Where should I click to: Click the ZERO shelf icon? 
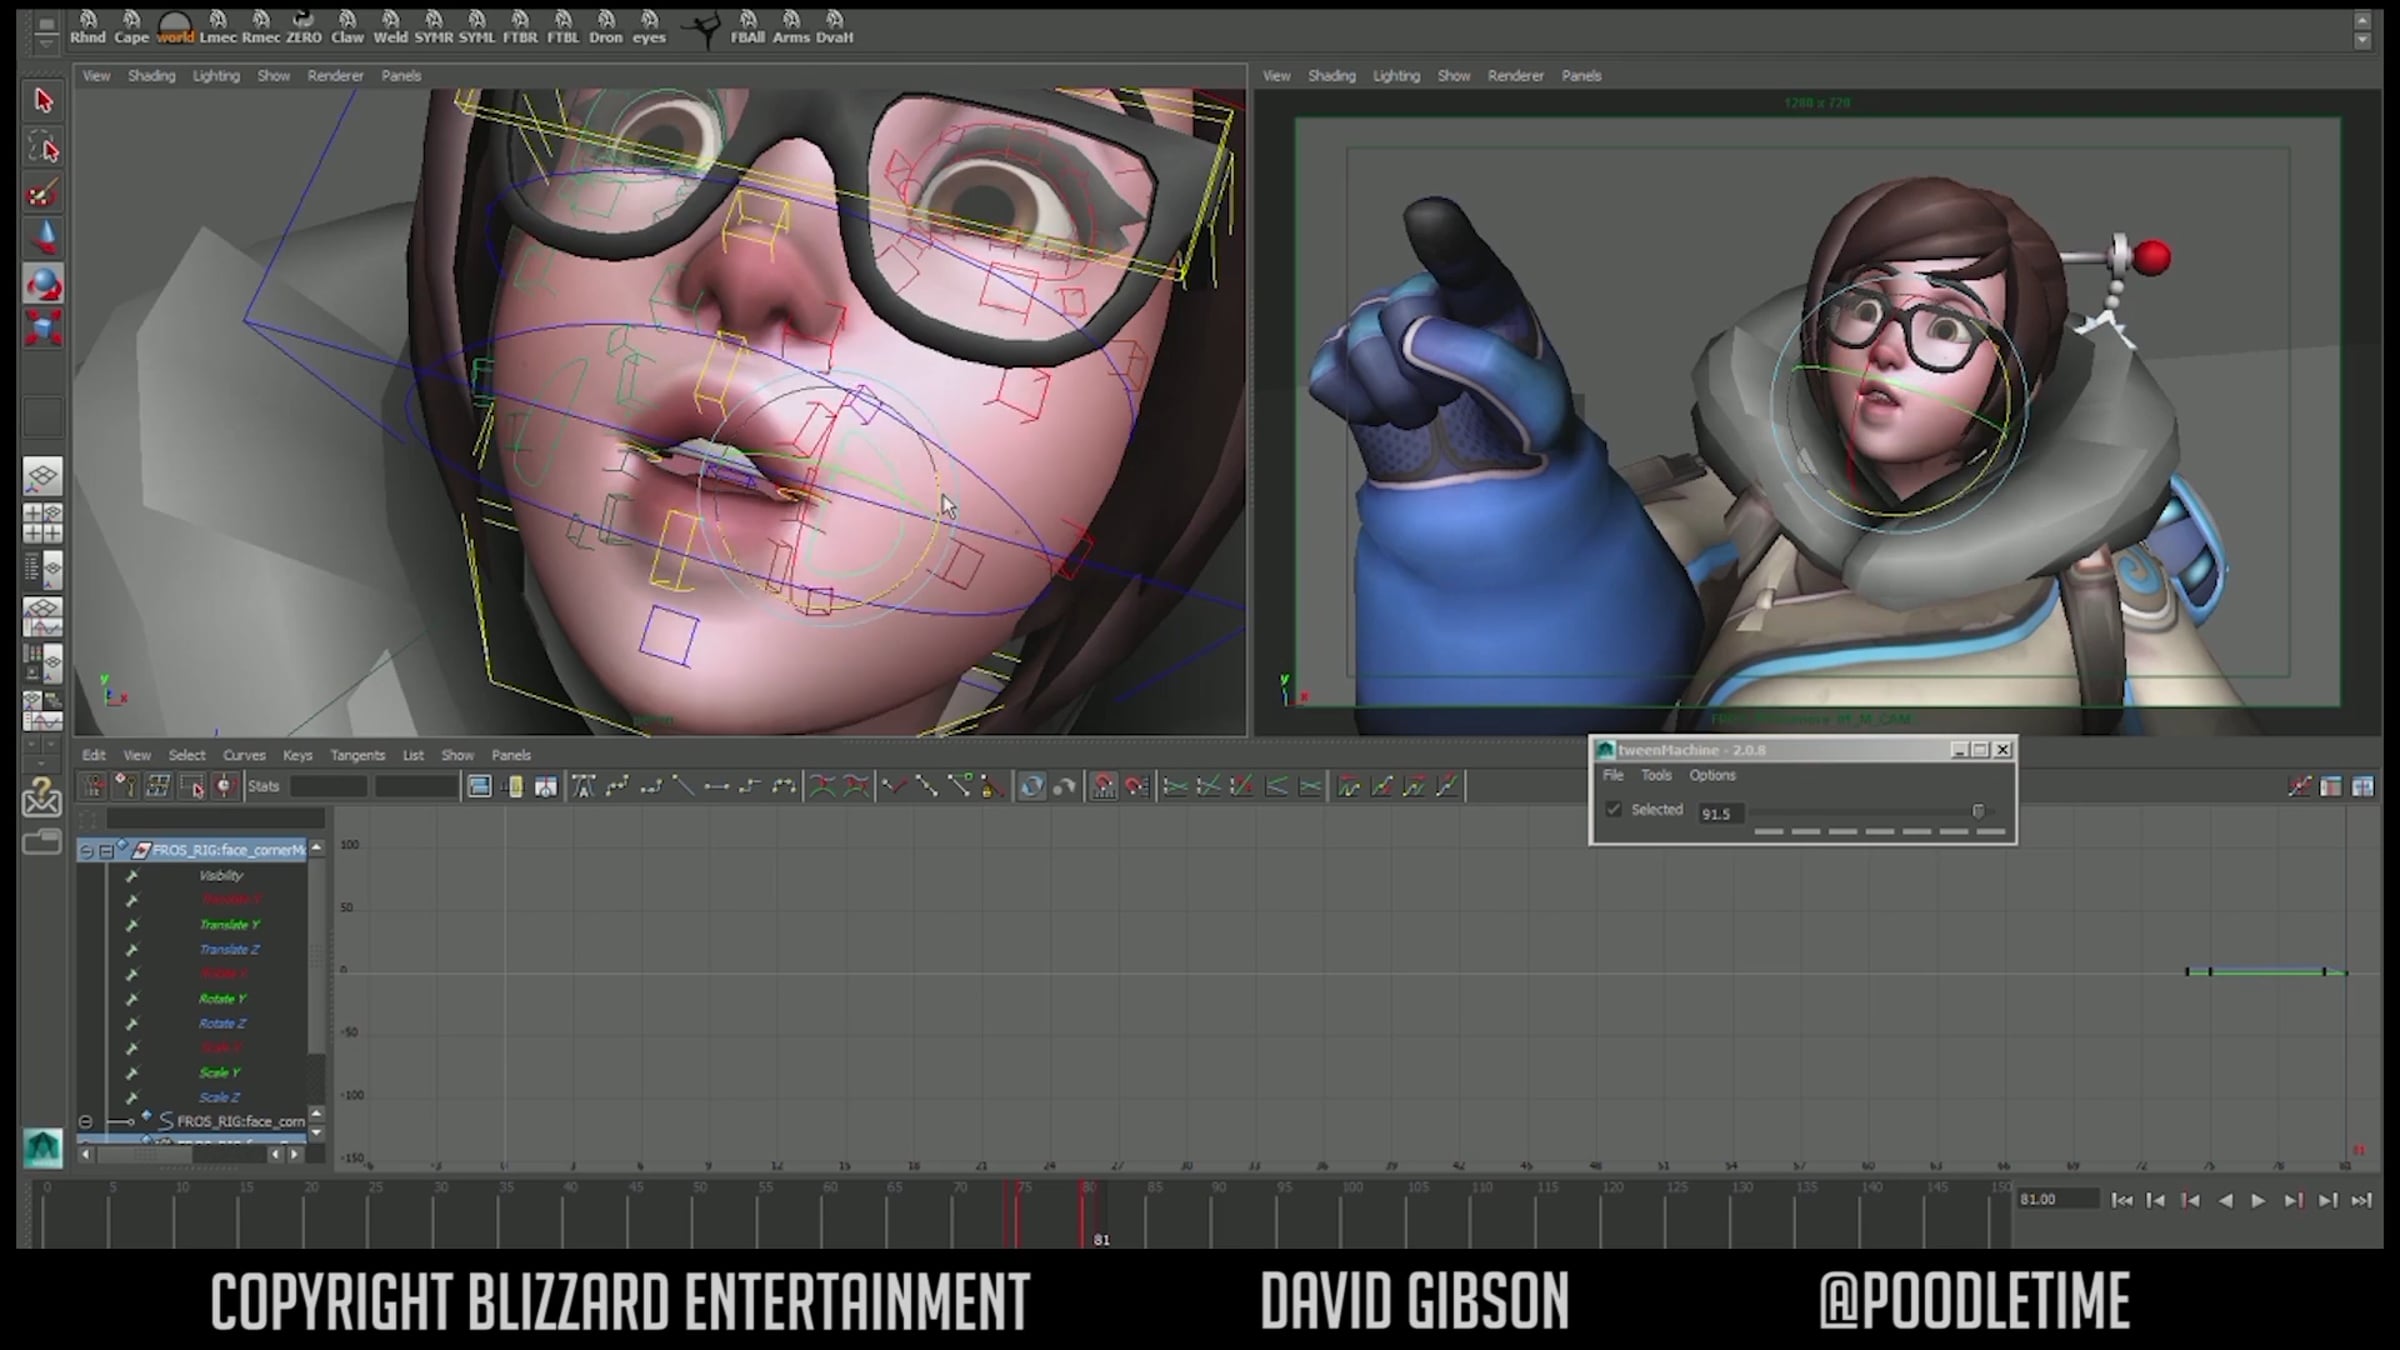click(304, 27)
